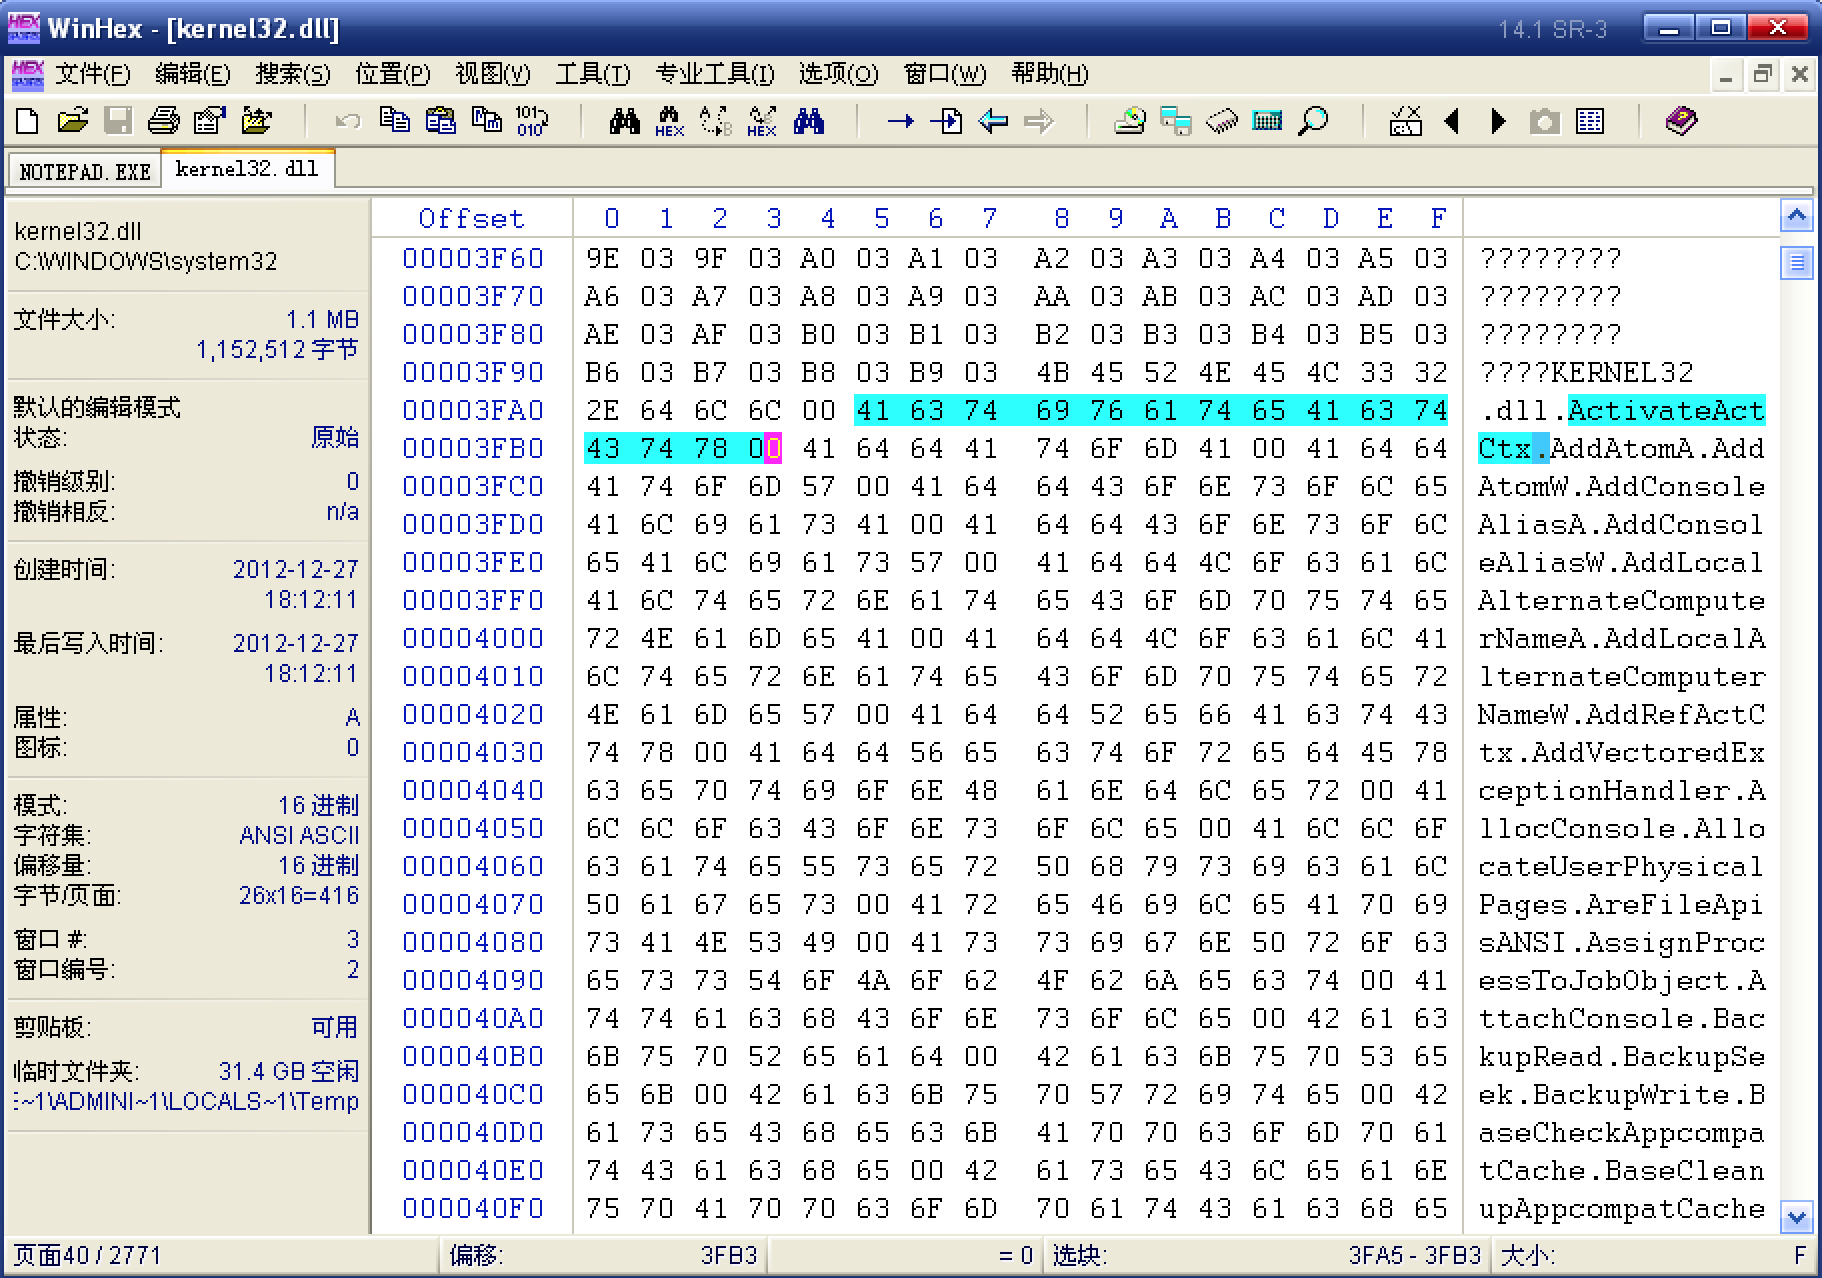Click the purple help book icon
This screenshot has height=1278, width=1822.
(1681, 121)
